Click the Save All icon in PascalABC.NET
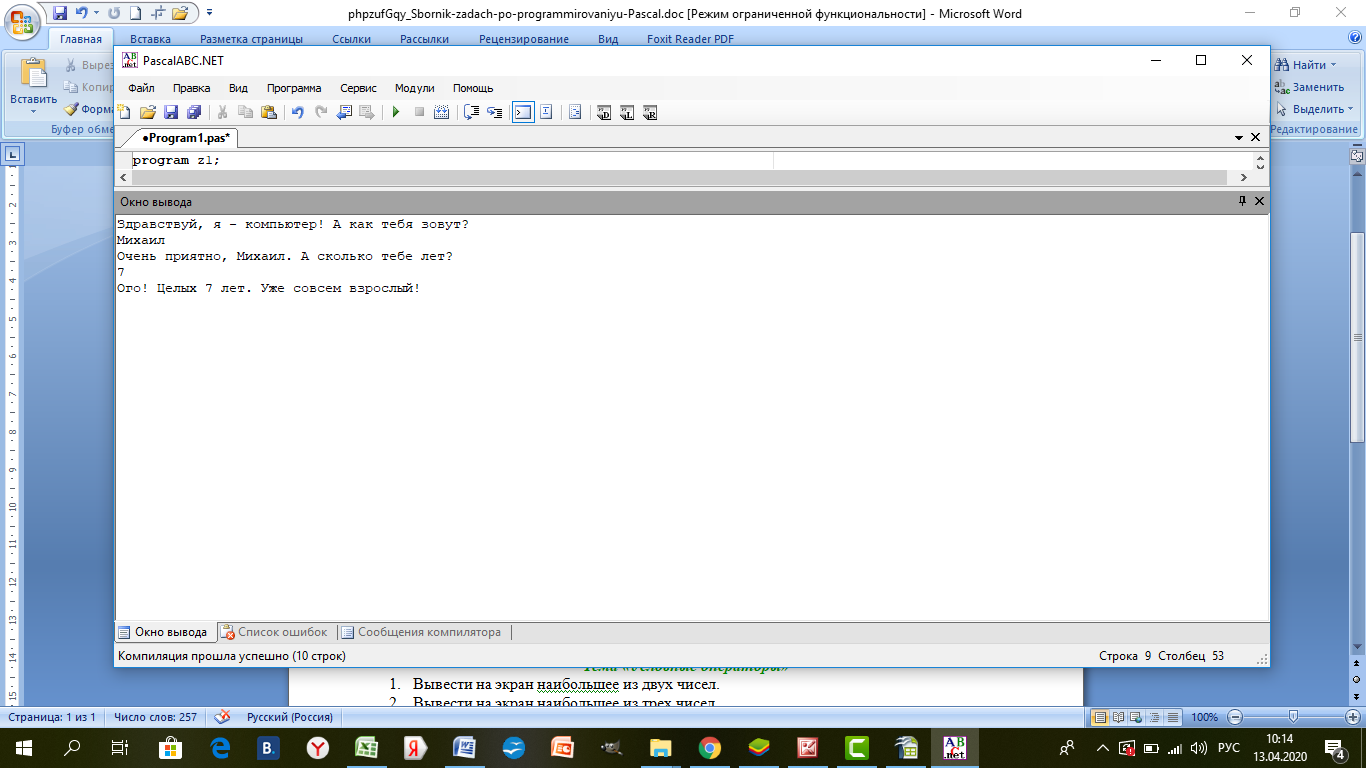 pos(194,112)
